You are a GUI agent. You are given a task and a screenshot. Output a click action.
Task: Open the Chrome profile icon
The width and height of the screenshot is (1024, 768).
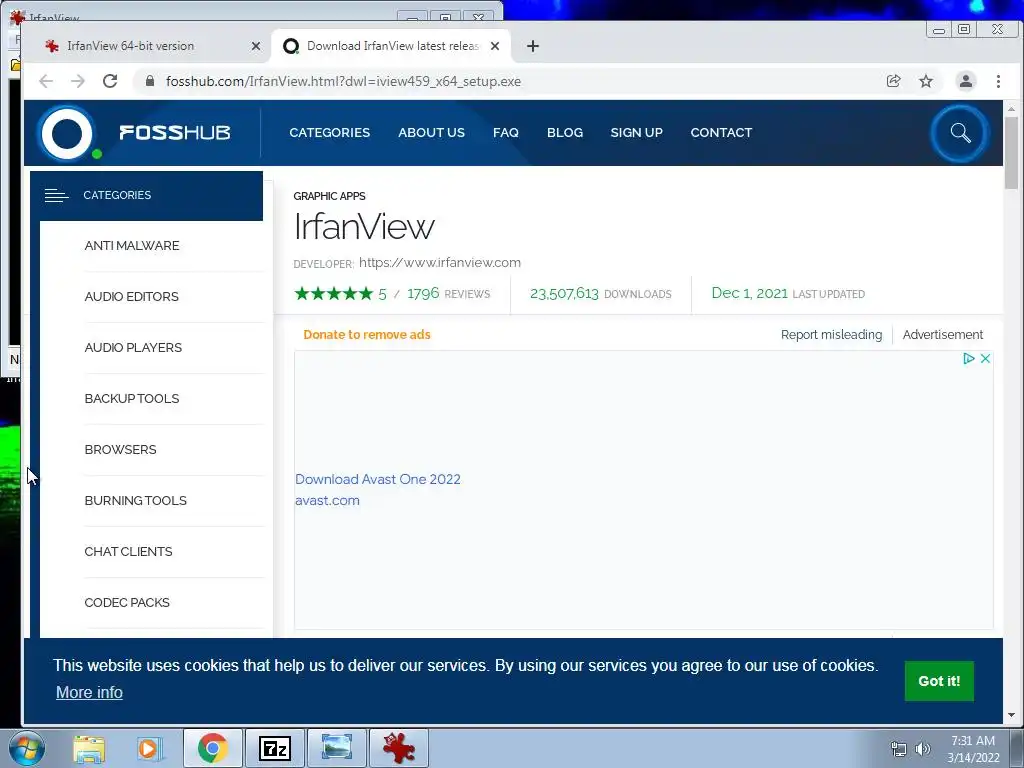[x=965, y=81]
